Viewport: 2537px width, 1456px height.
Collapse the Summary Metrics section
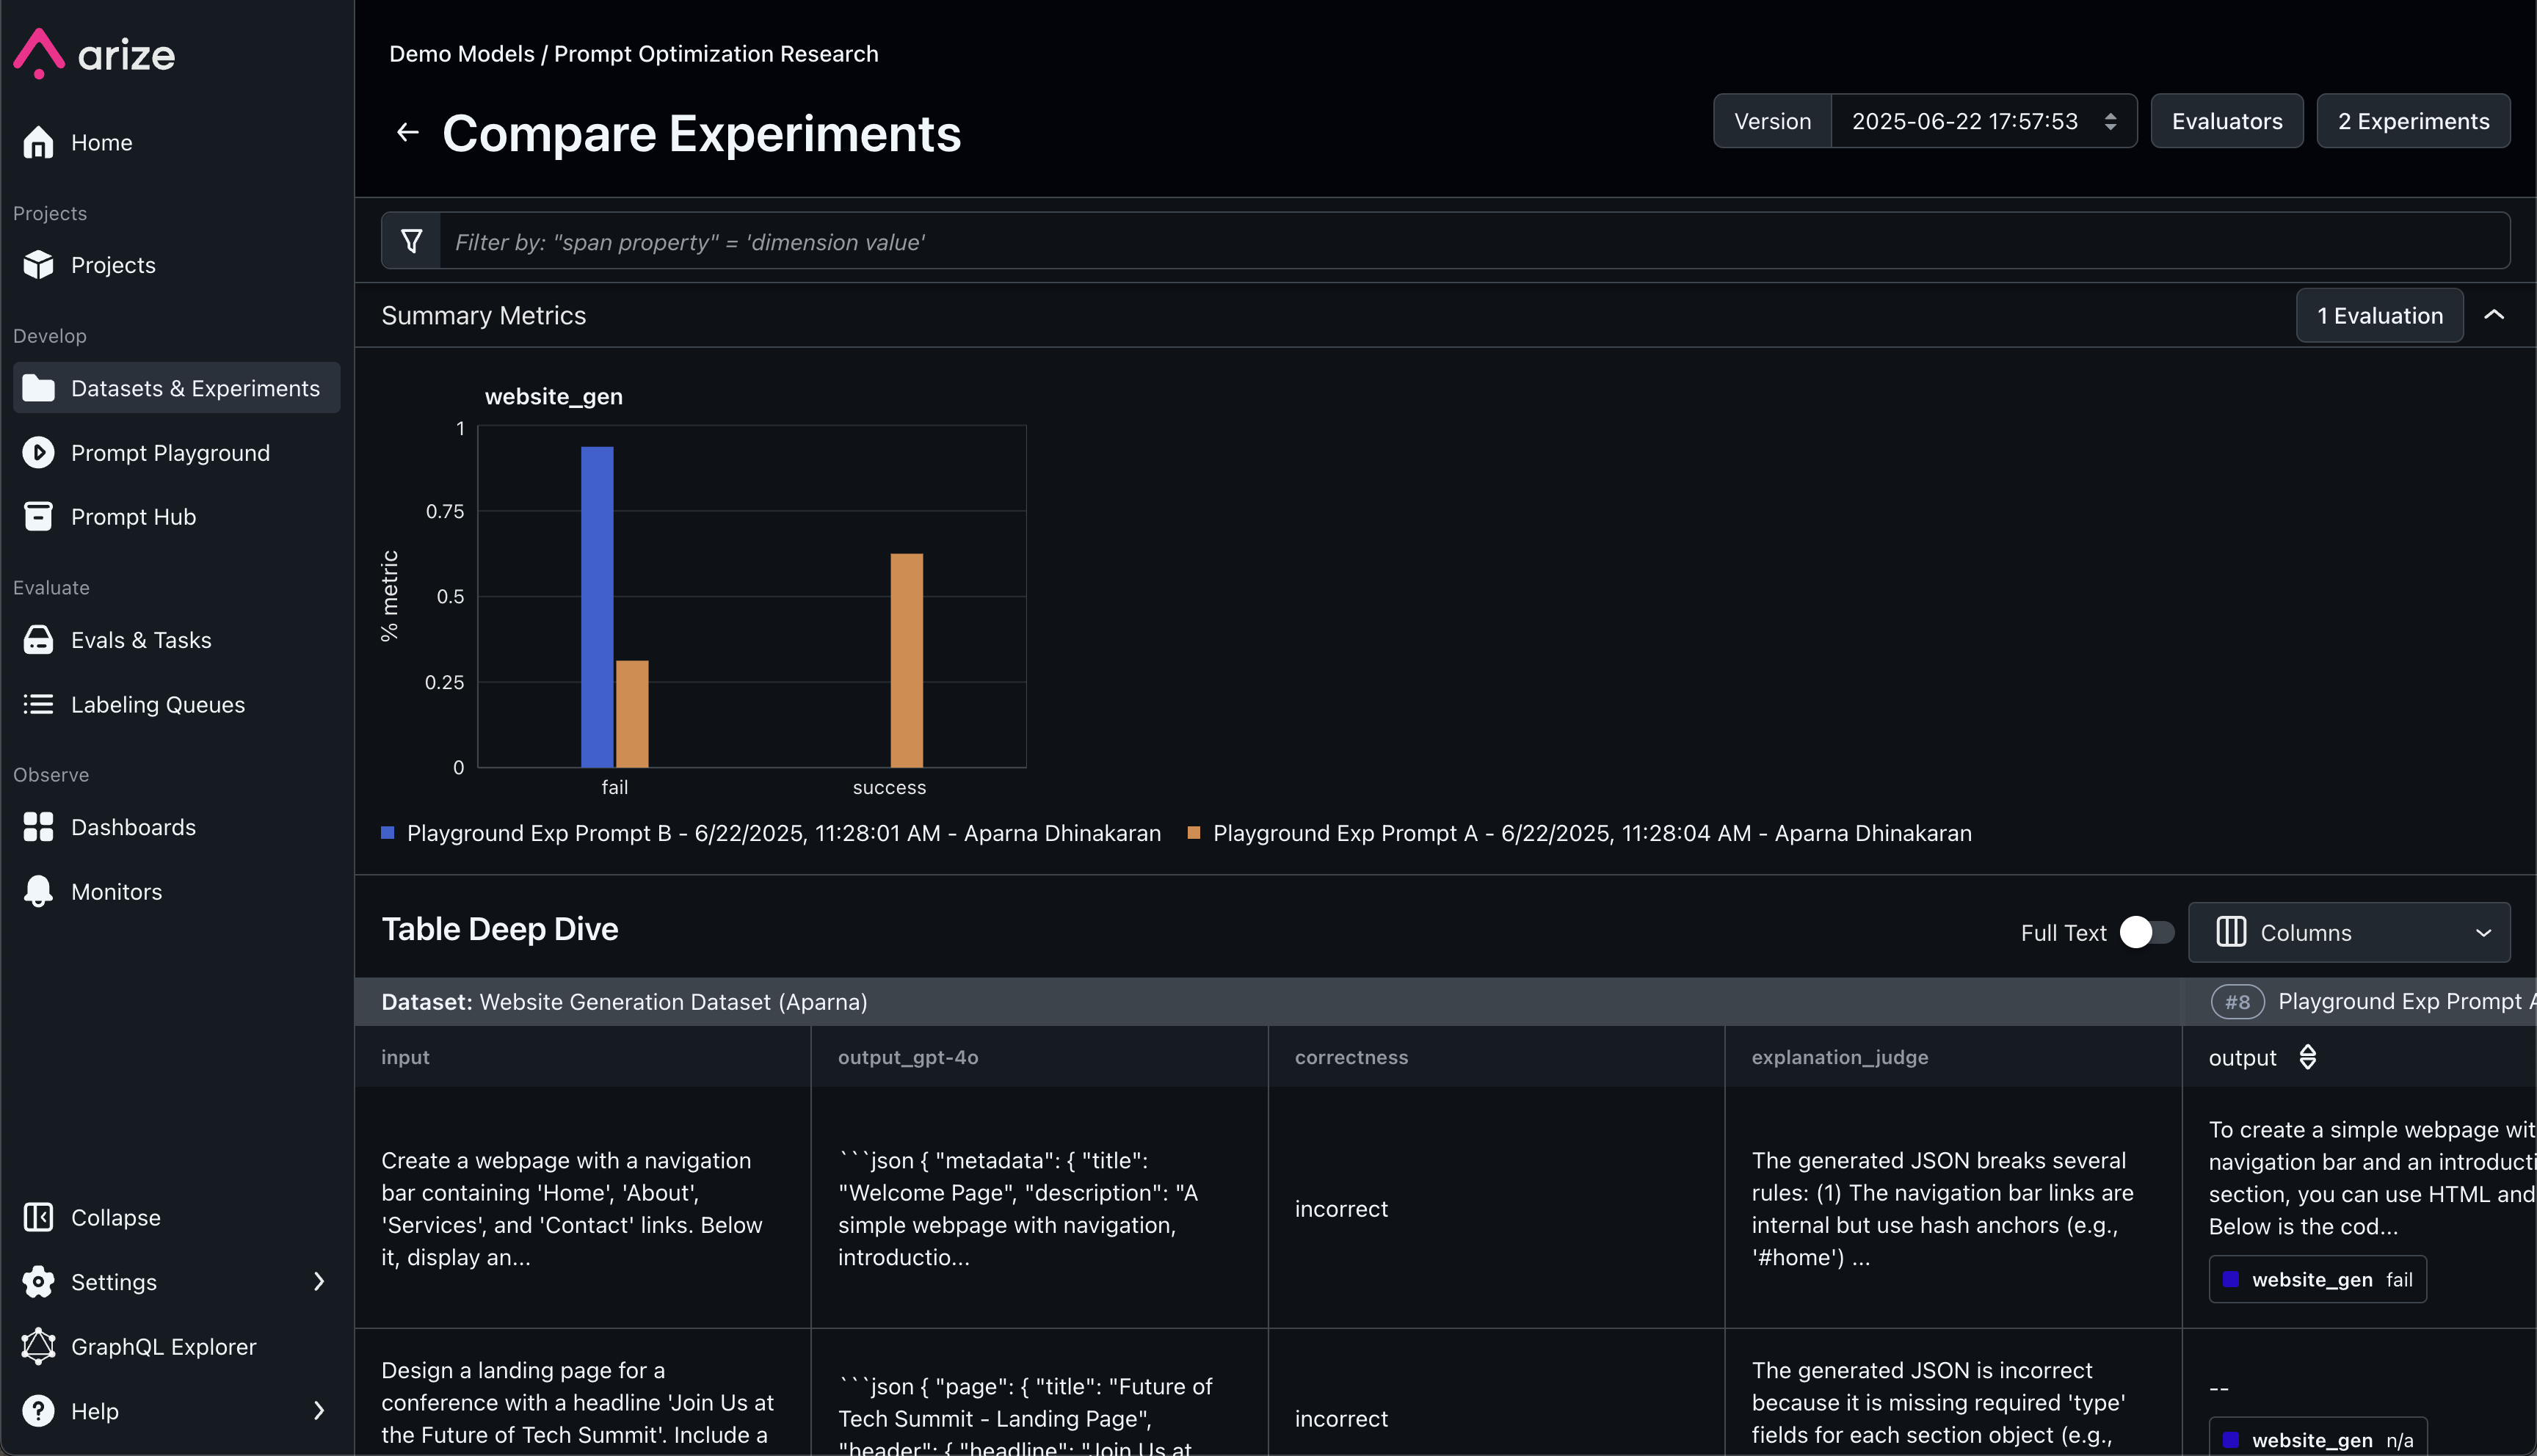(x=2494, y=315)
